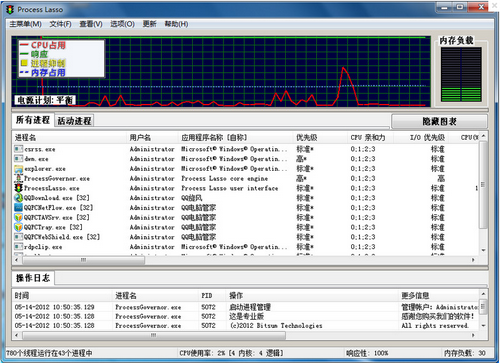Image resolution: width=500 pixels, height=363 pixels.
Task: Select QQDownload.exe [32] process name
Action: (57, 198)
